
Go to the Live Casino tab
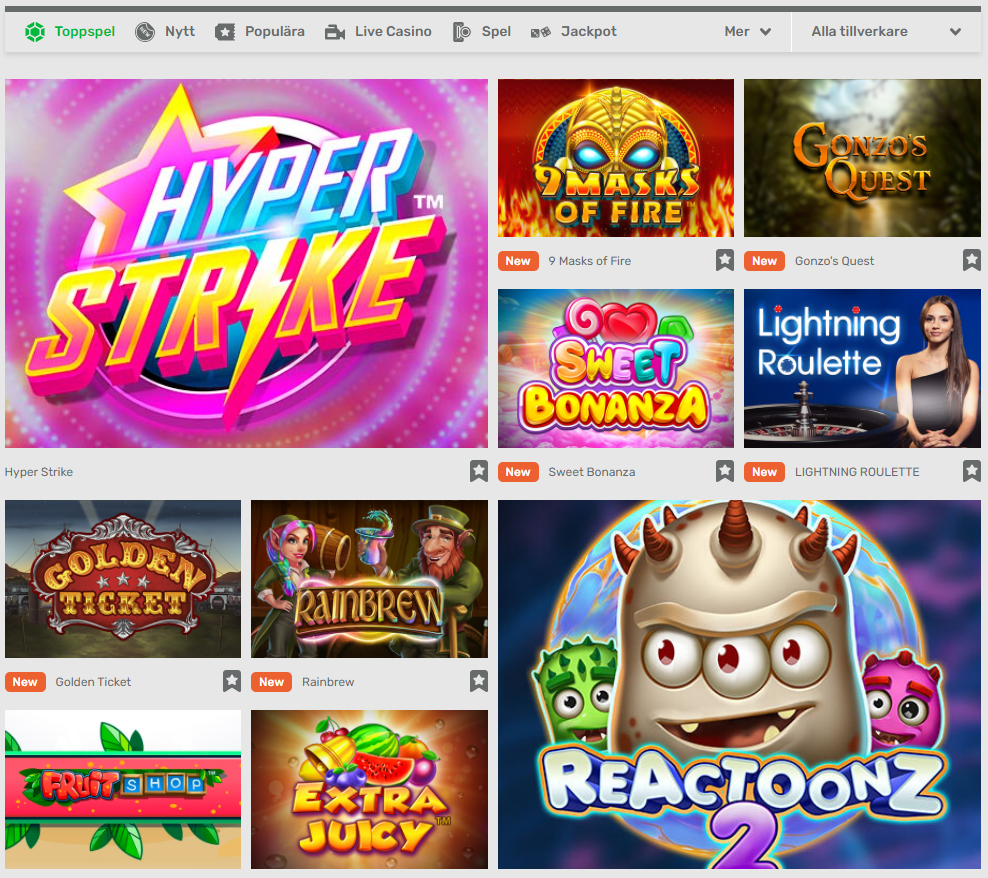tap(378, 32)
